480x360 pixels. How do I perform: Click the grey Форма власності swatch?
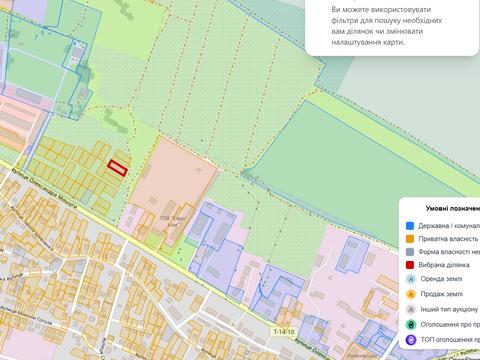pos(410,252)
